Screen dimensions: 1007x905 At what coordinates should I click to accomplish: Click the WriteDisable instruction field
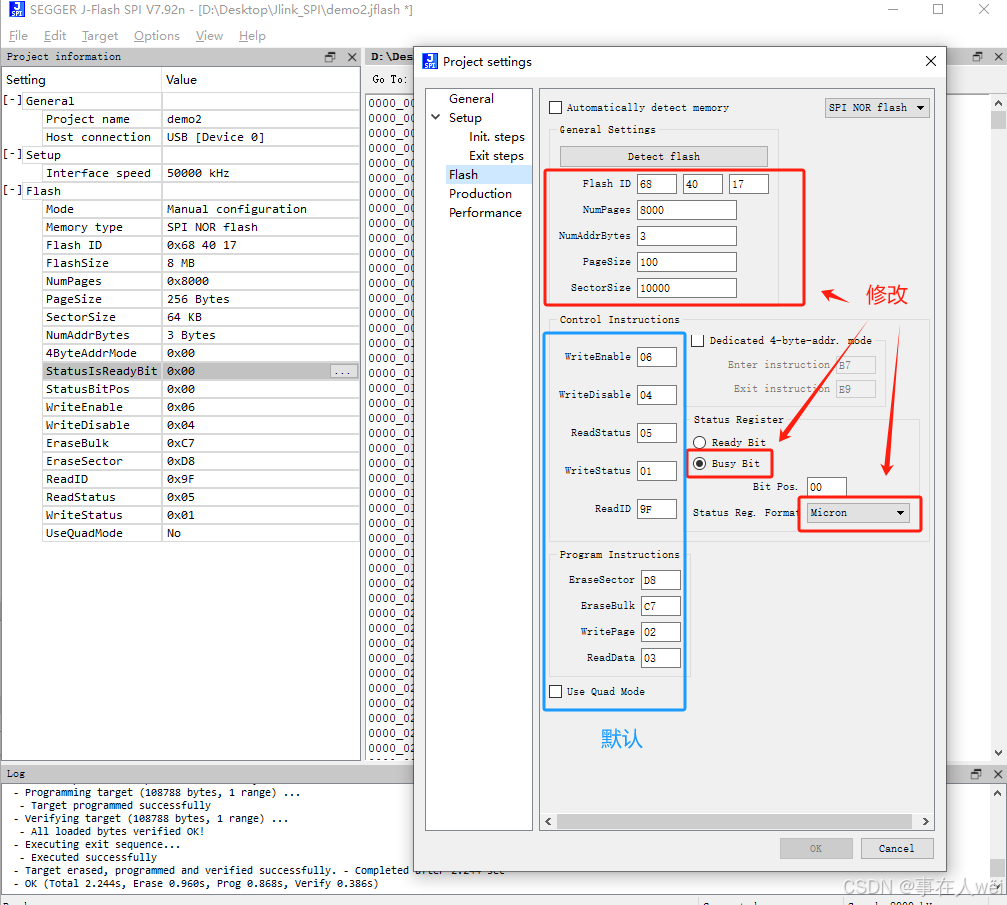tap(656, 394)
